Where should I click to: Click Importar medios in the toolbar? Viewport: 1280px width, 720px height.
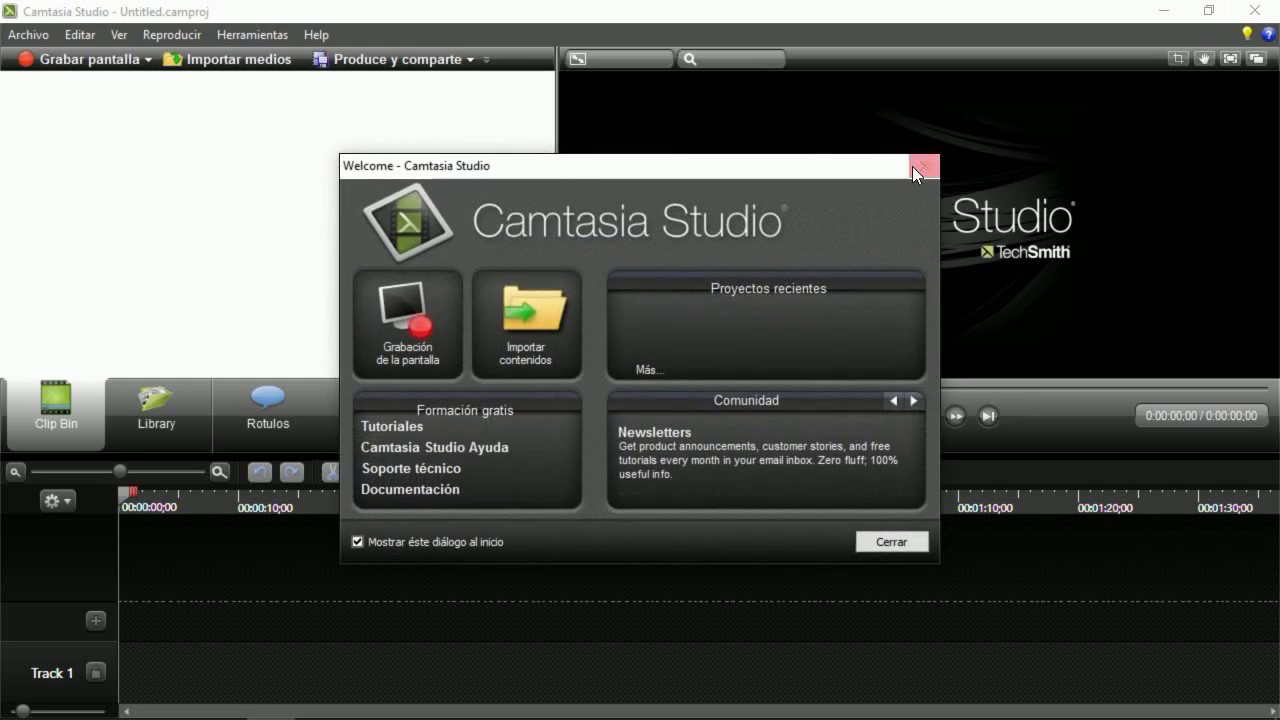tap(227, 59)
